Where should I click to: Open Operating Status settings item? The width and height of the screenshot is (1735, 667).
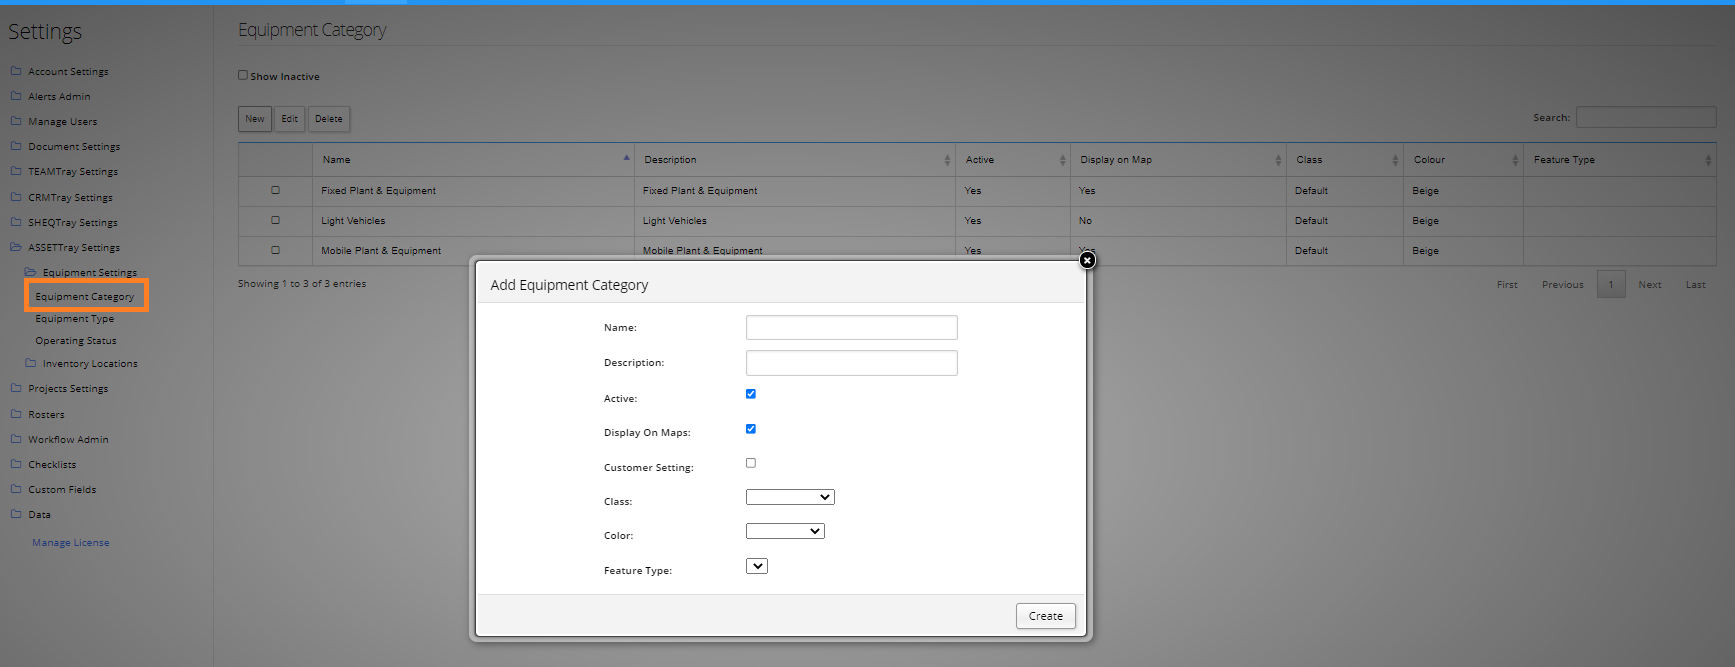tap(76, 341)
